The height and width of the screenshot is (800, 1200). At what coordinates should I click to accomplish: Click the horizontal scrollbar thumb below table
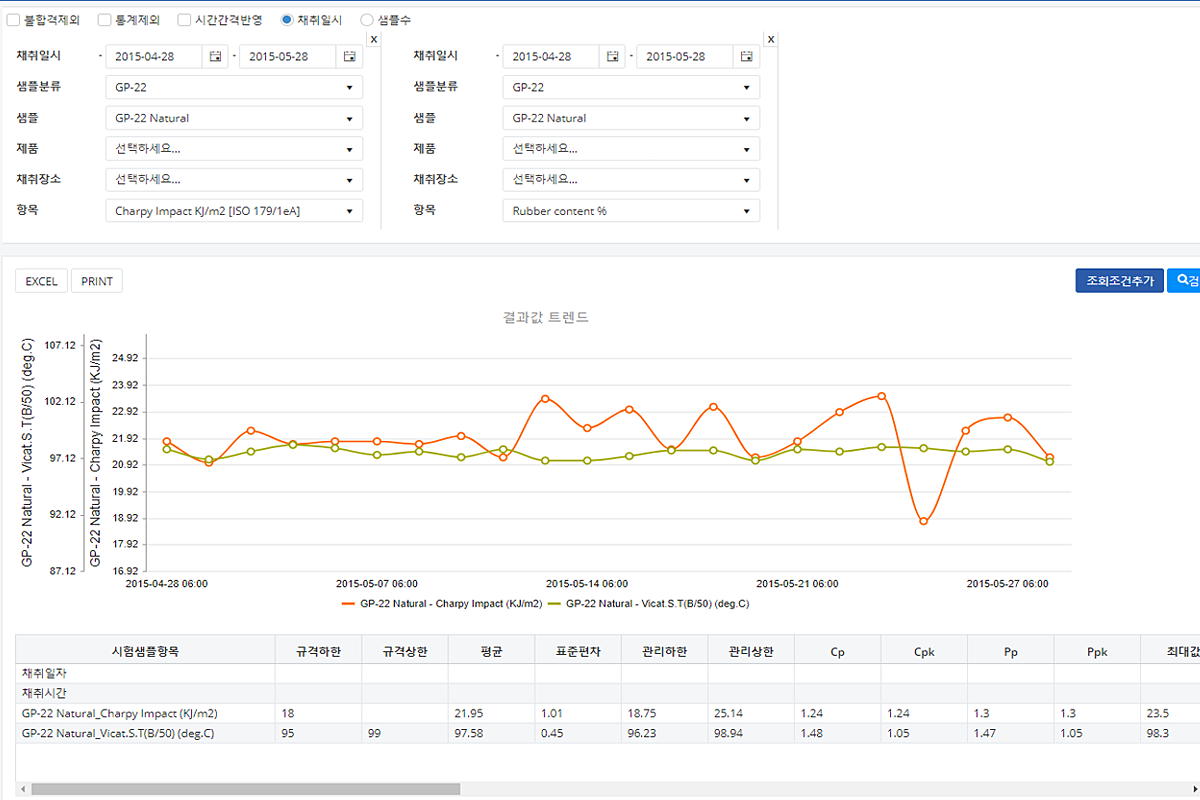click(245, 789)
